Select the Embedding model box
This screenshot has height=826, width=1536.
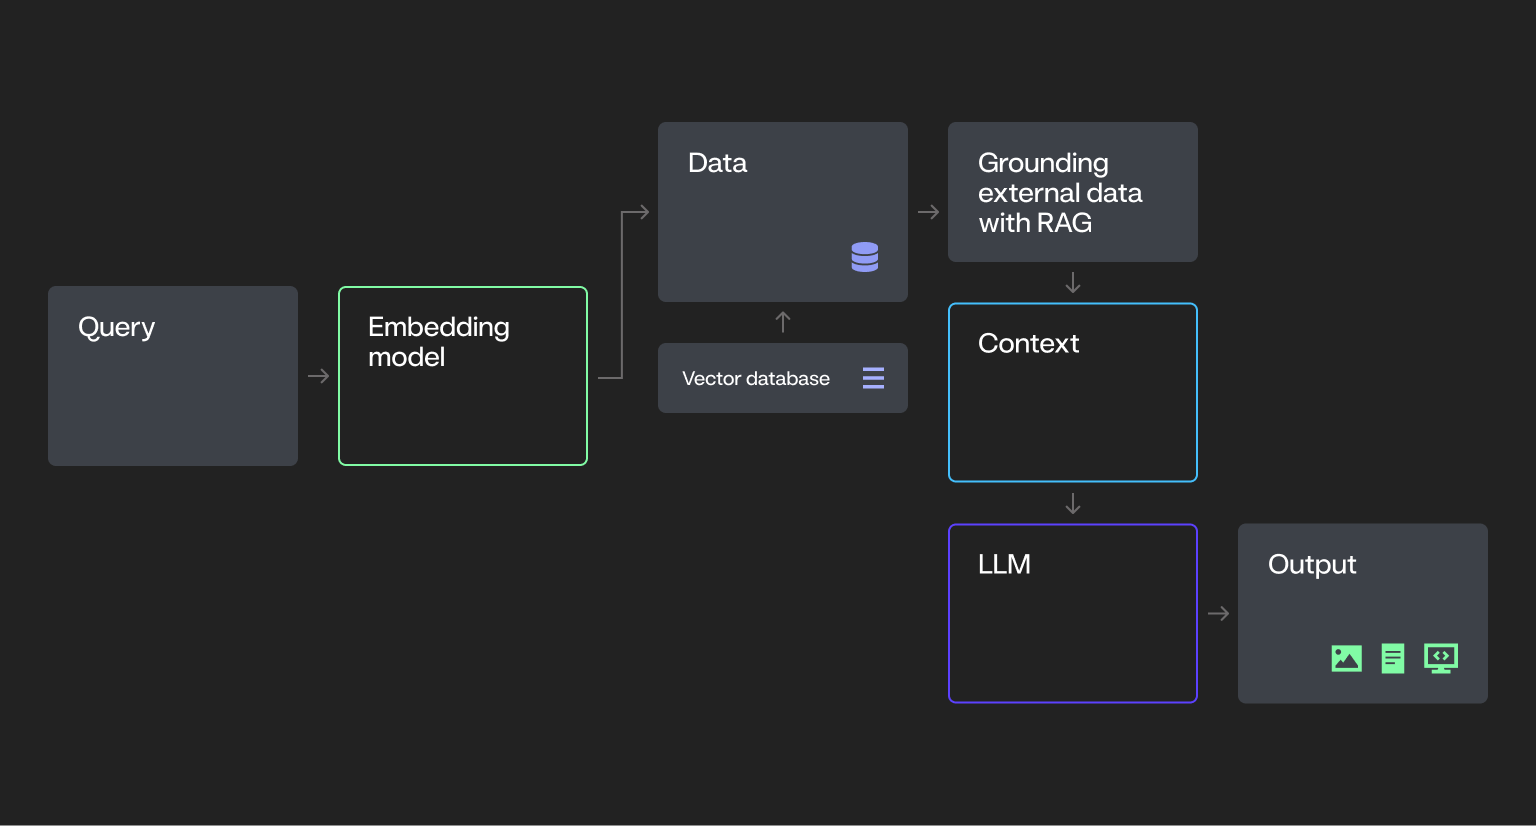point(463,376)
